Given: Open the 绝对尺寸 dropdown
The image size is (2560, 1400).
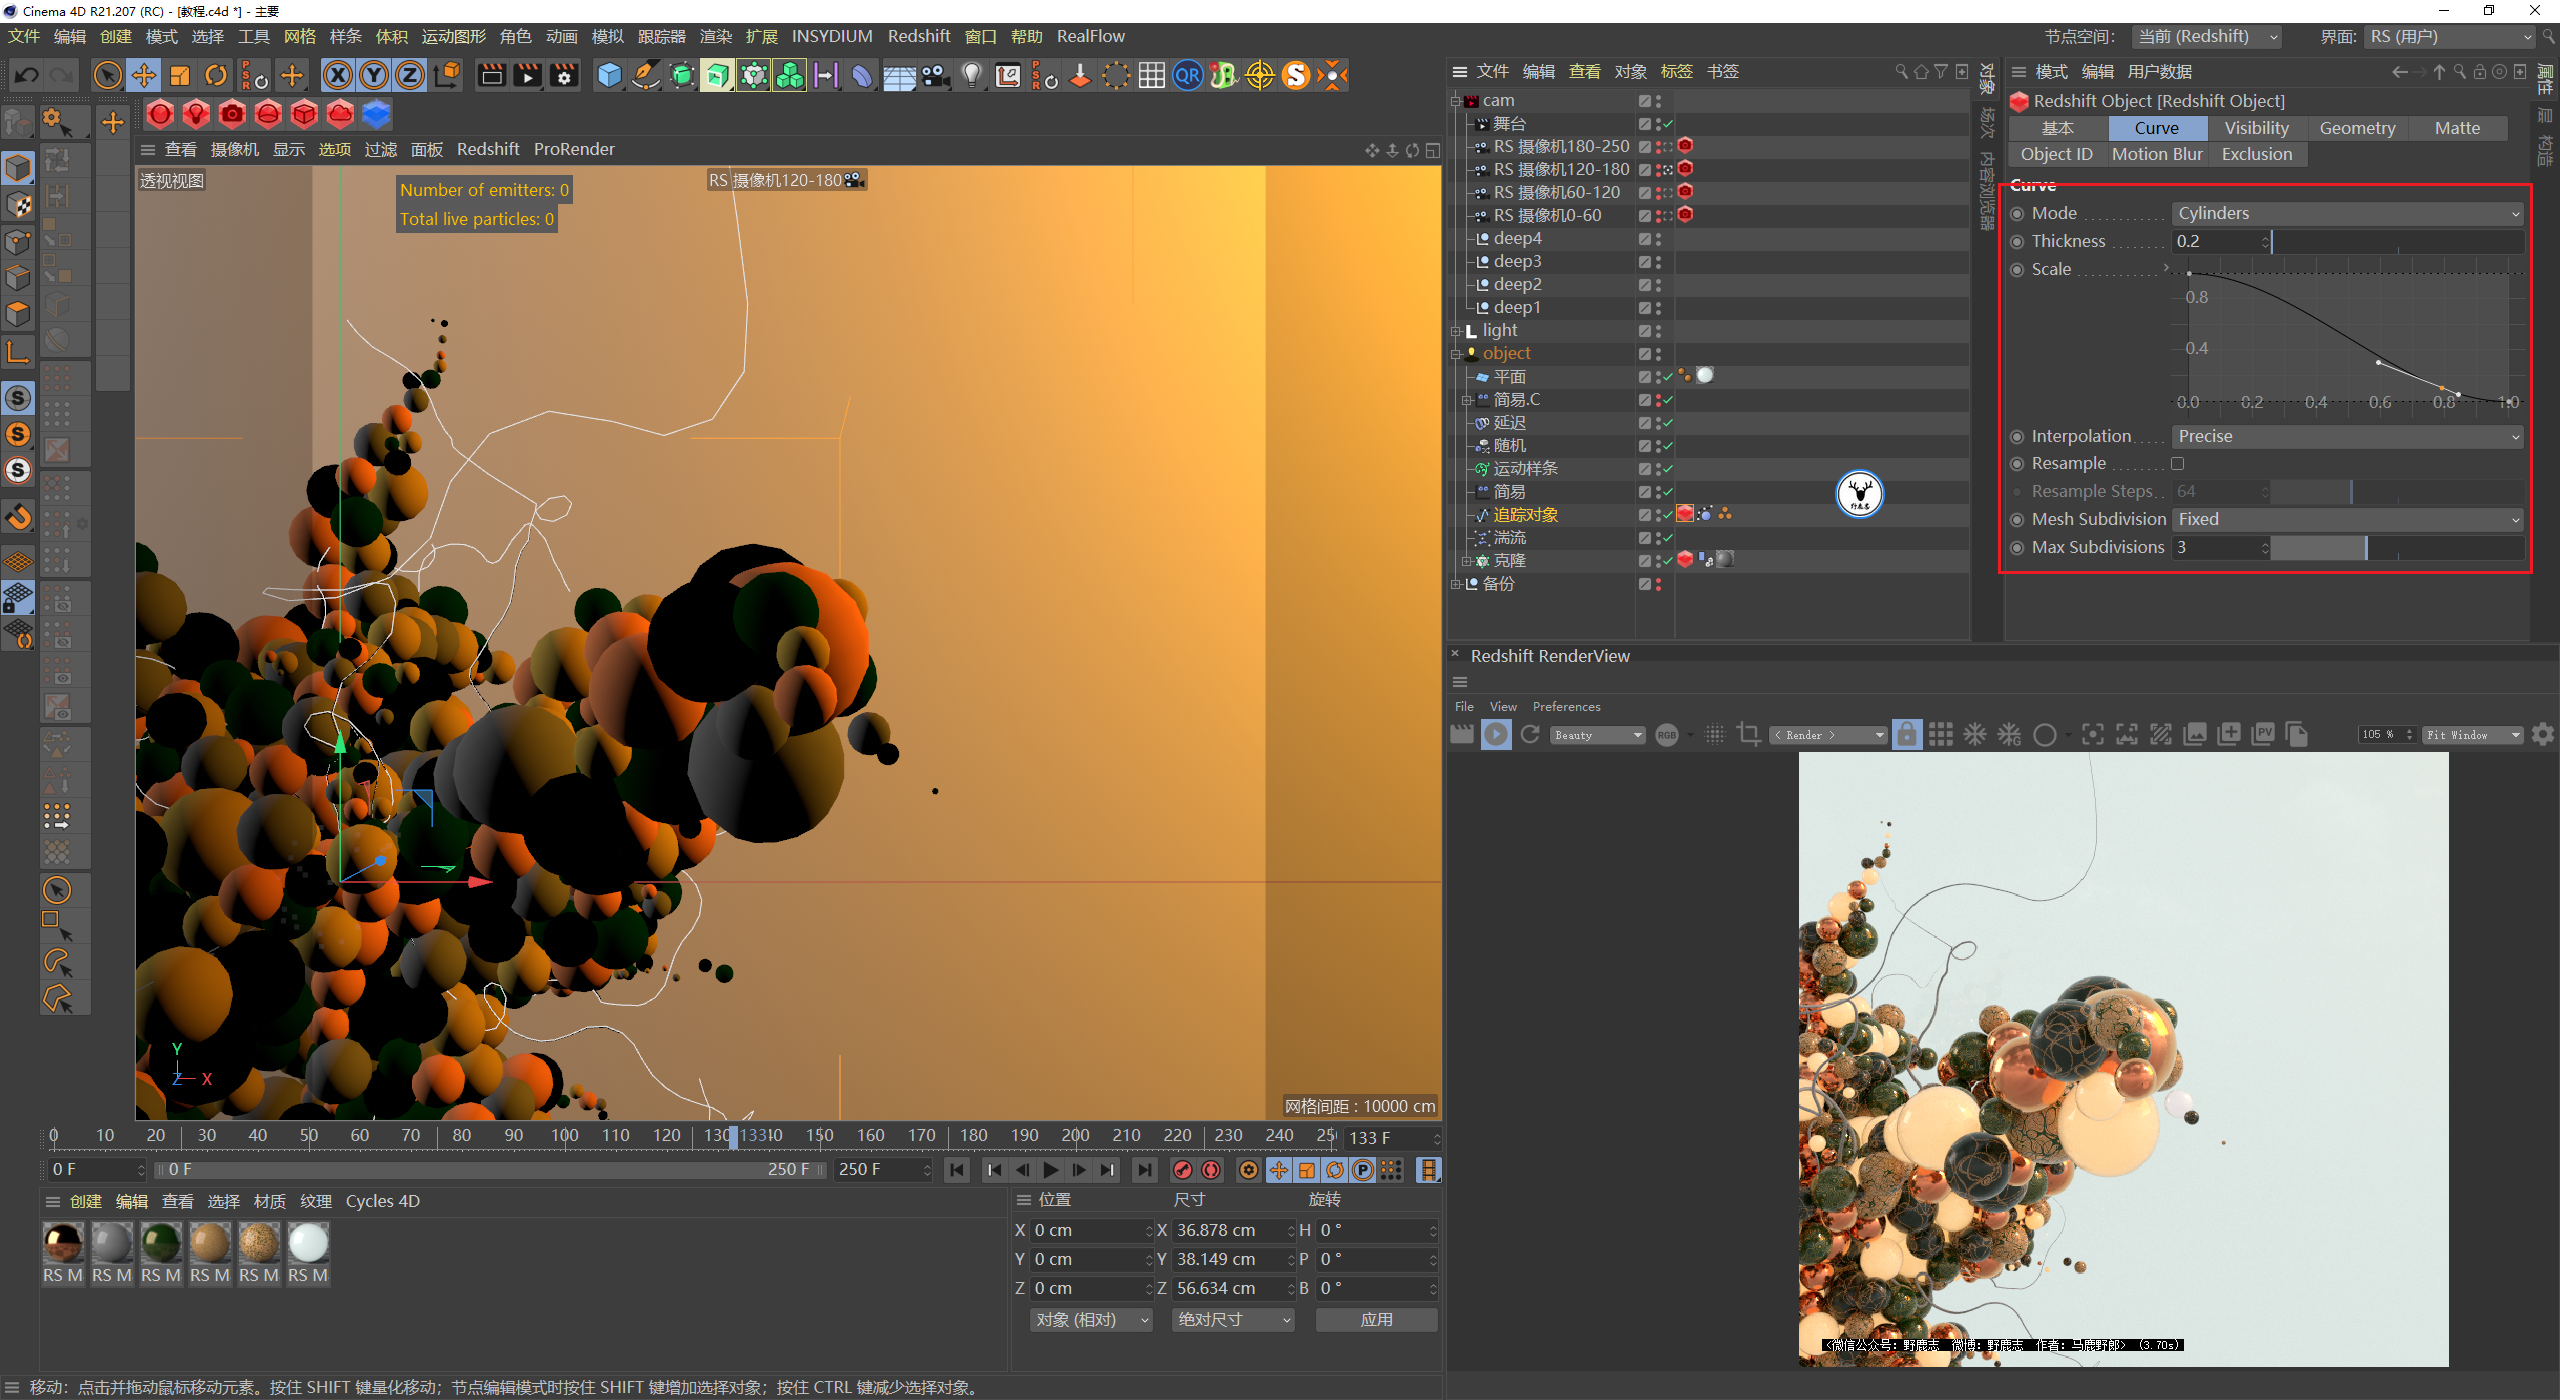Looking at the screenshot, I should pos(1234,1320).
